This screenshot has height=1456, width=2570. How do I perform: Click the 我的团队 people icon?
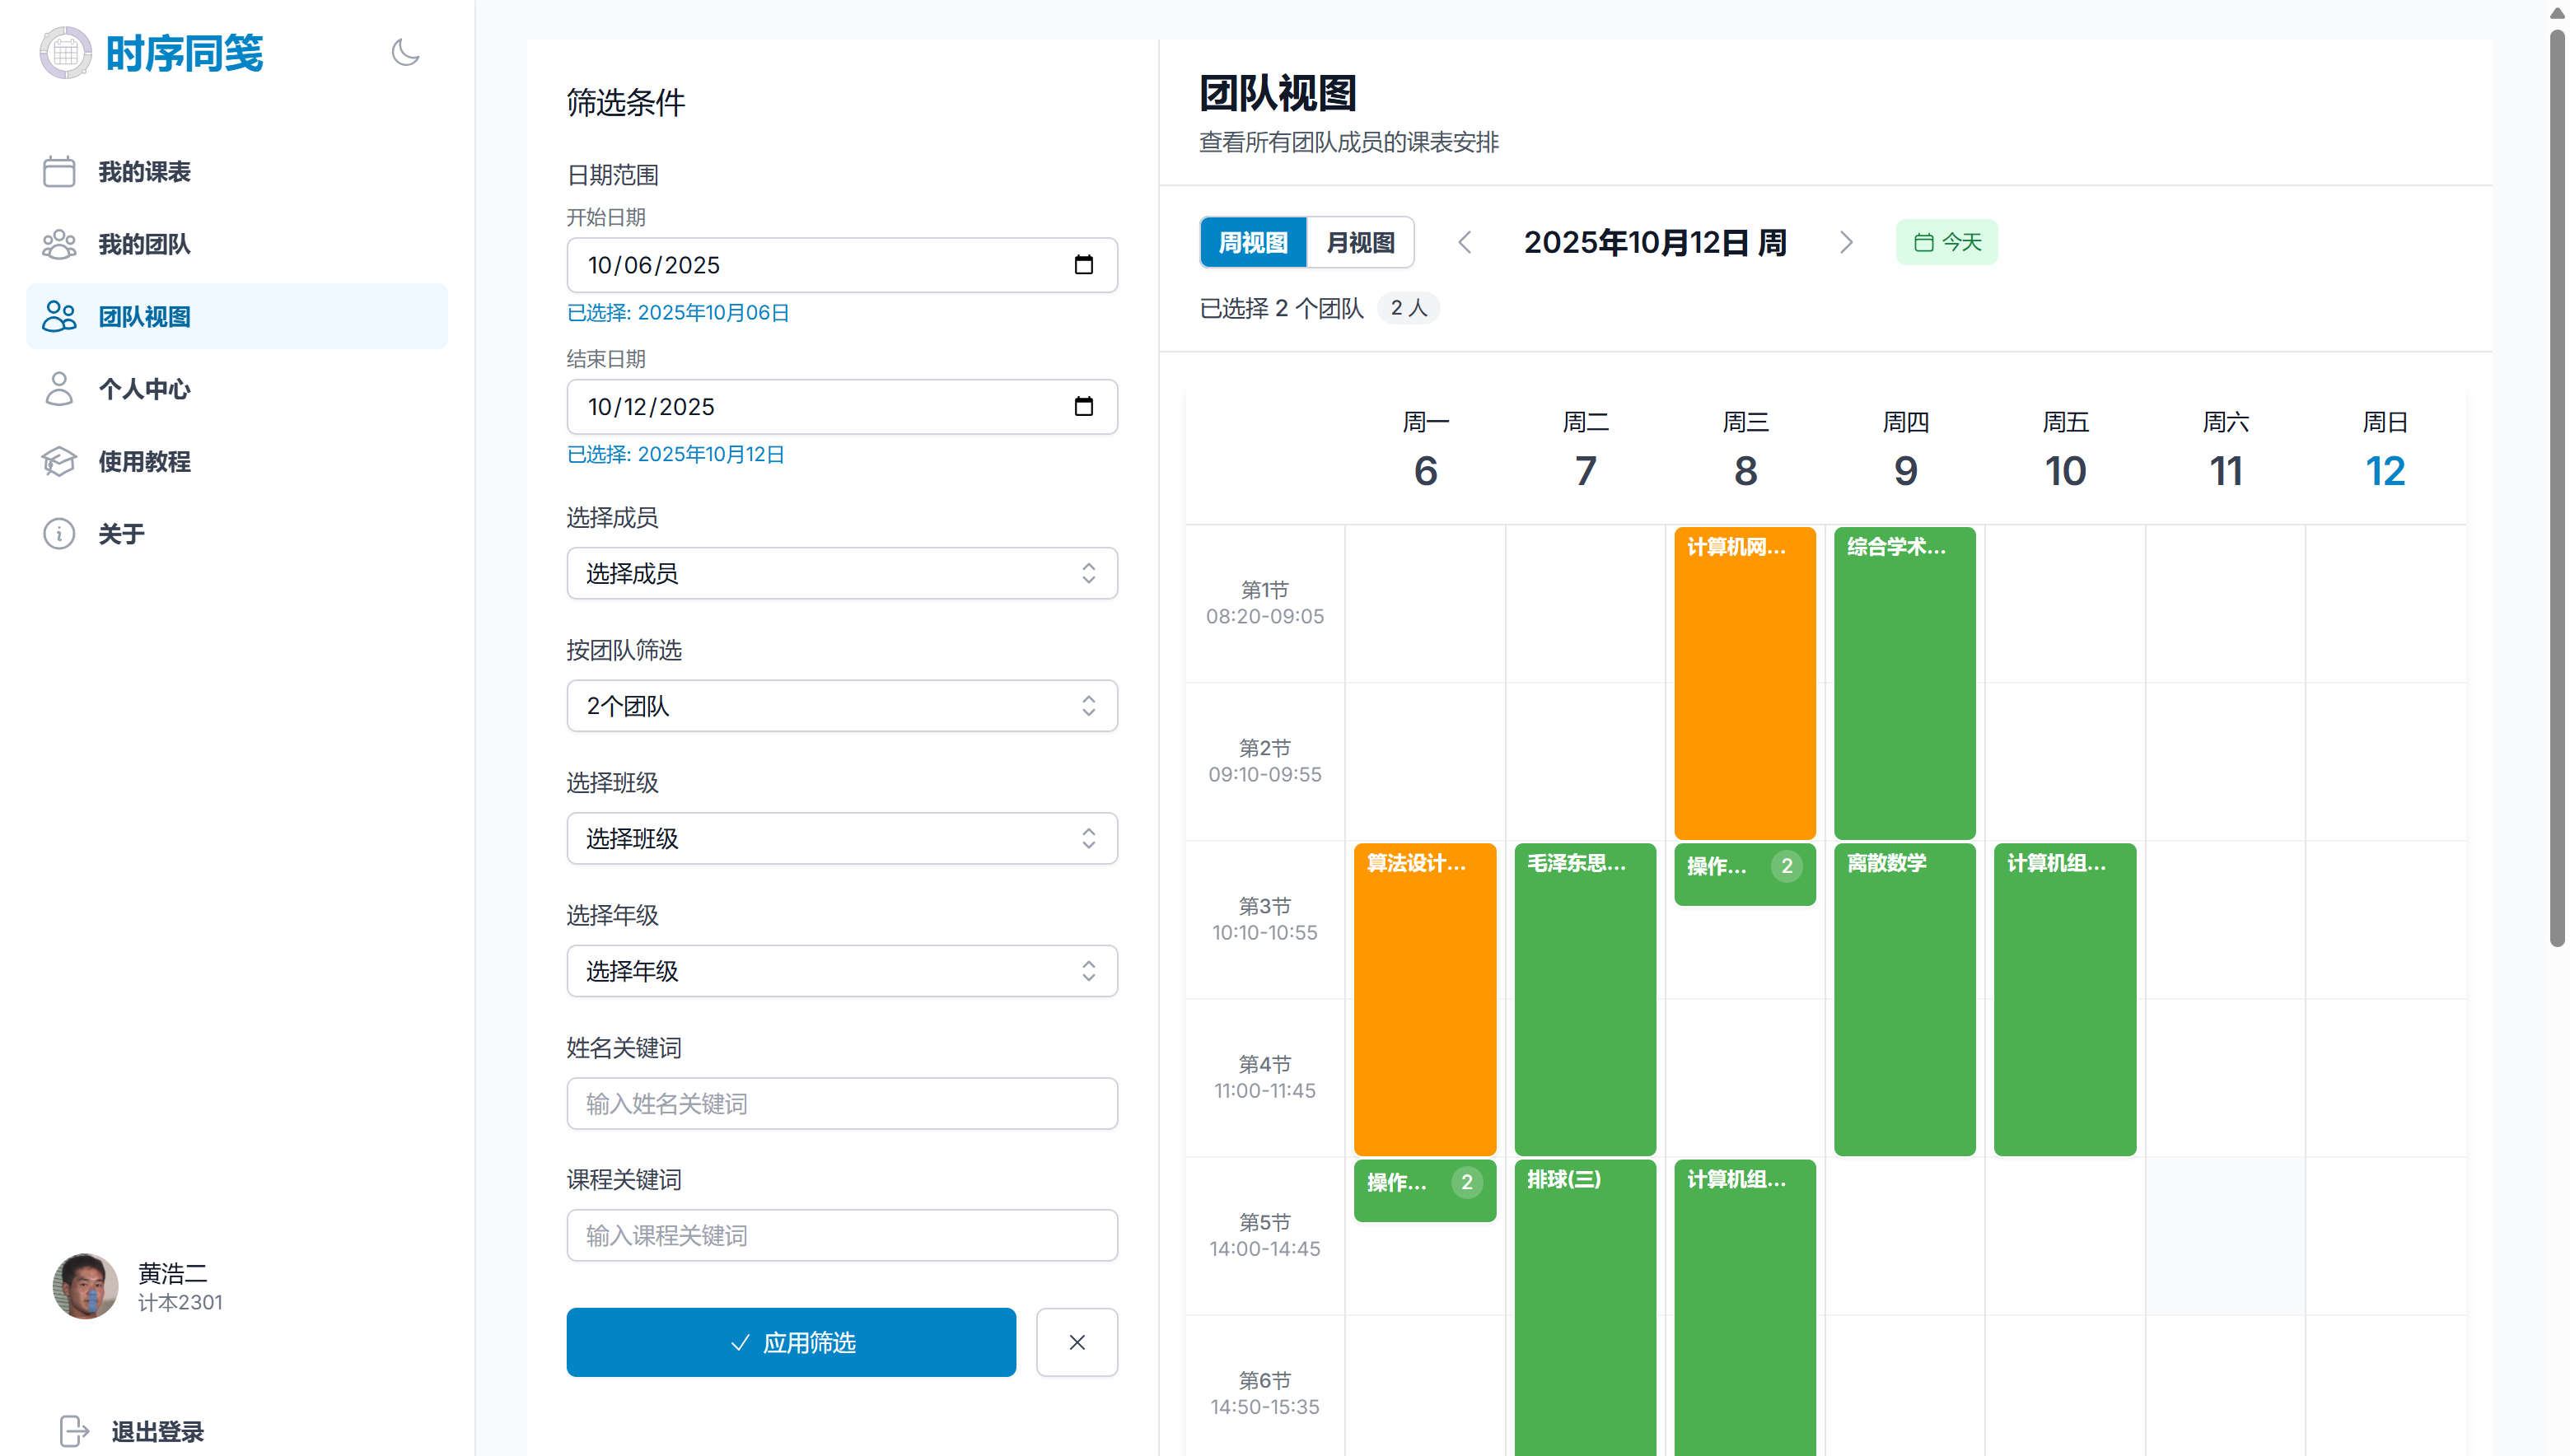click(59, 244)
